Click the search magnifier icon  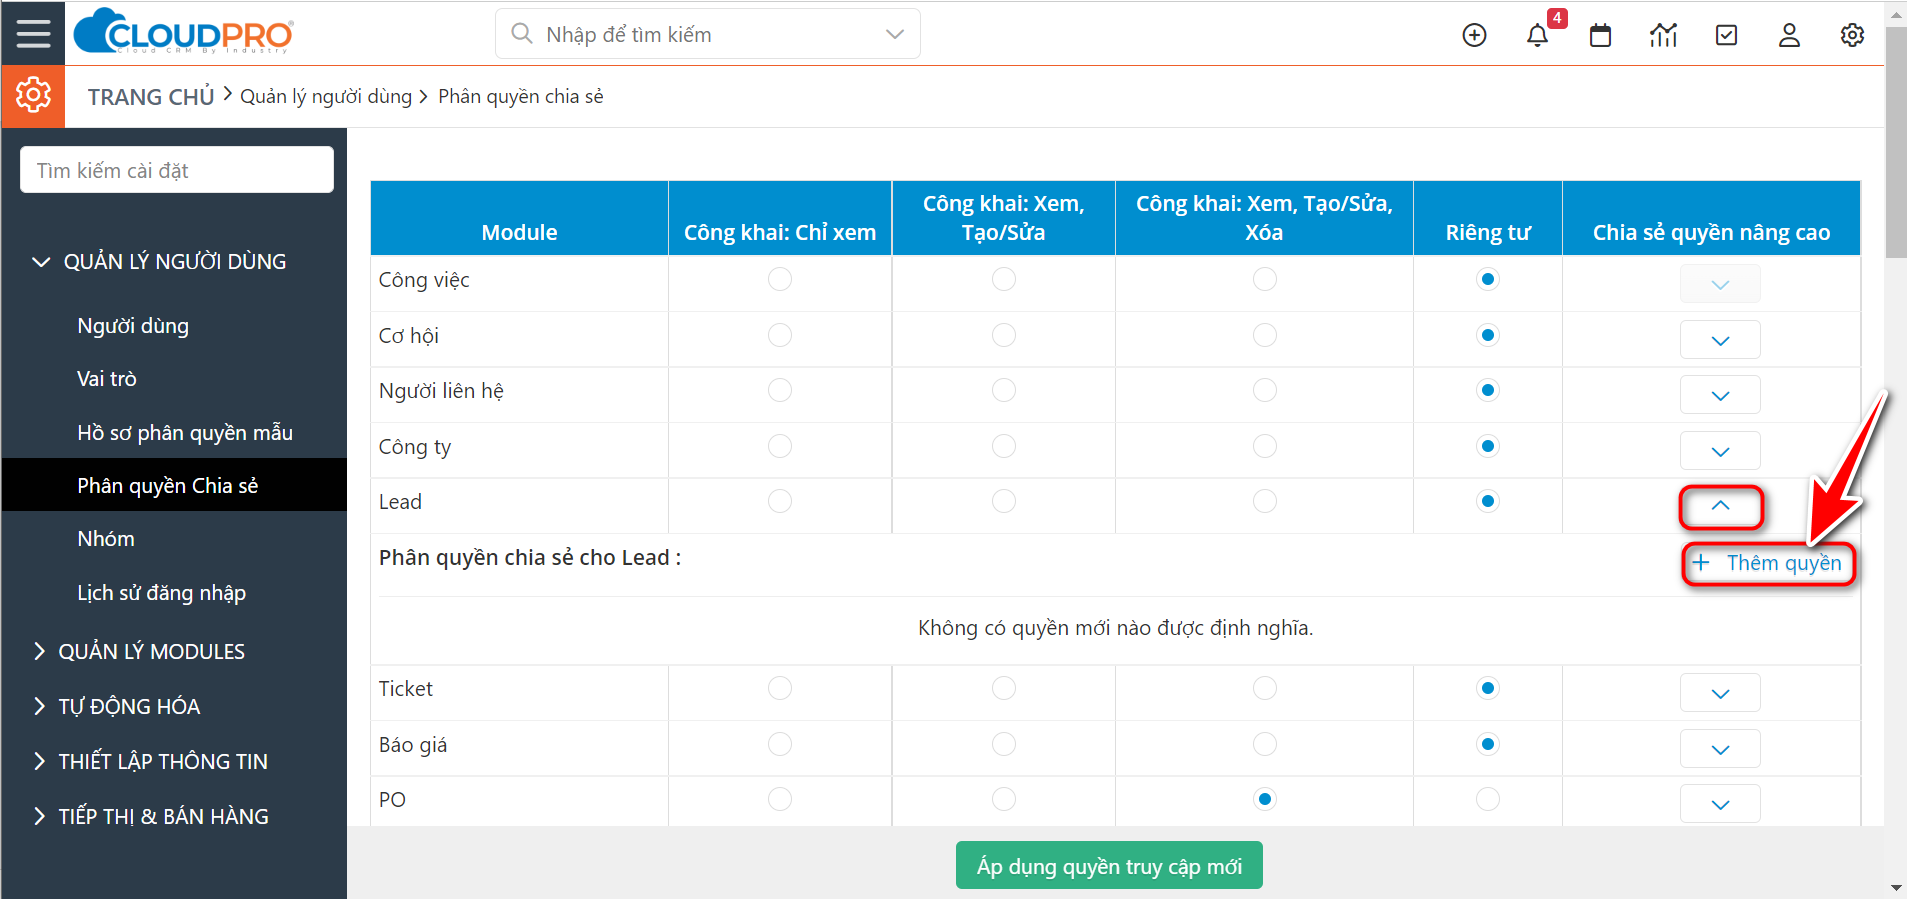[x=521, y=34]
